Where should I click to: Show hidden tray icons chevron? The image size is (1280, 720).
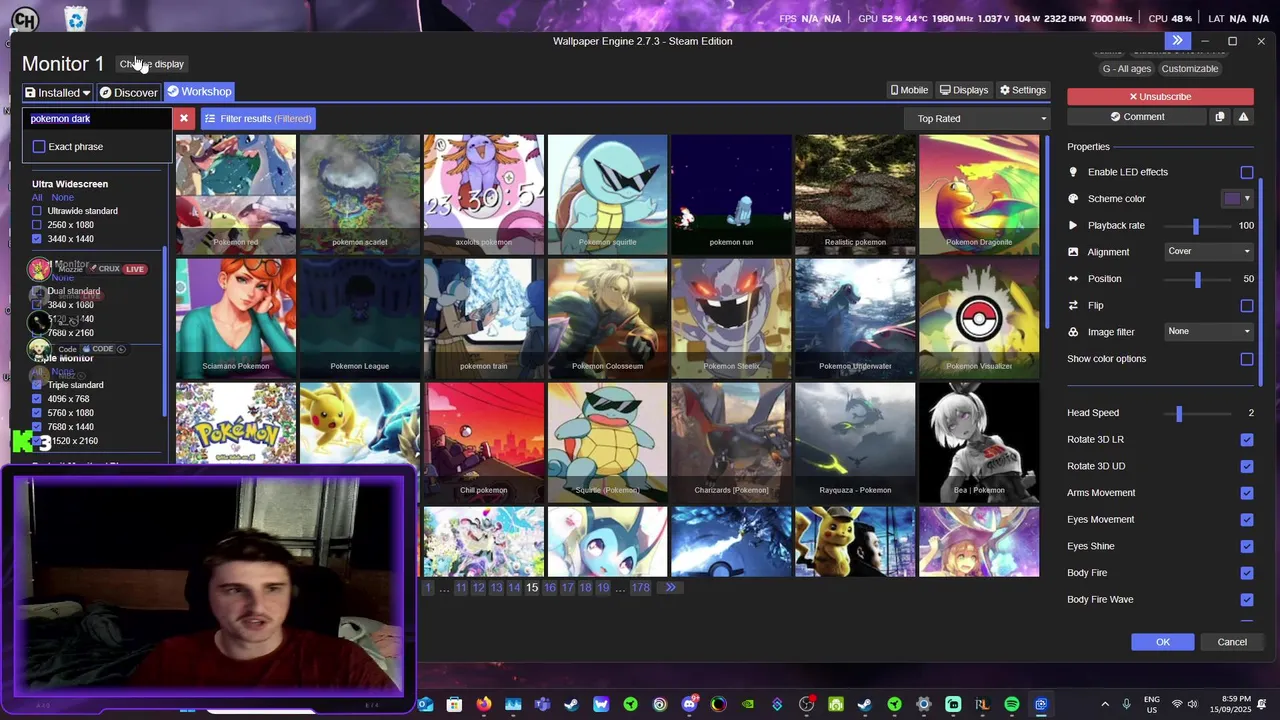pyautogui.click(x=1105, y=705)
